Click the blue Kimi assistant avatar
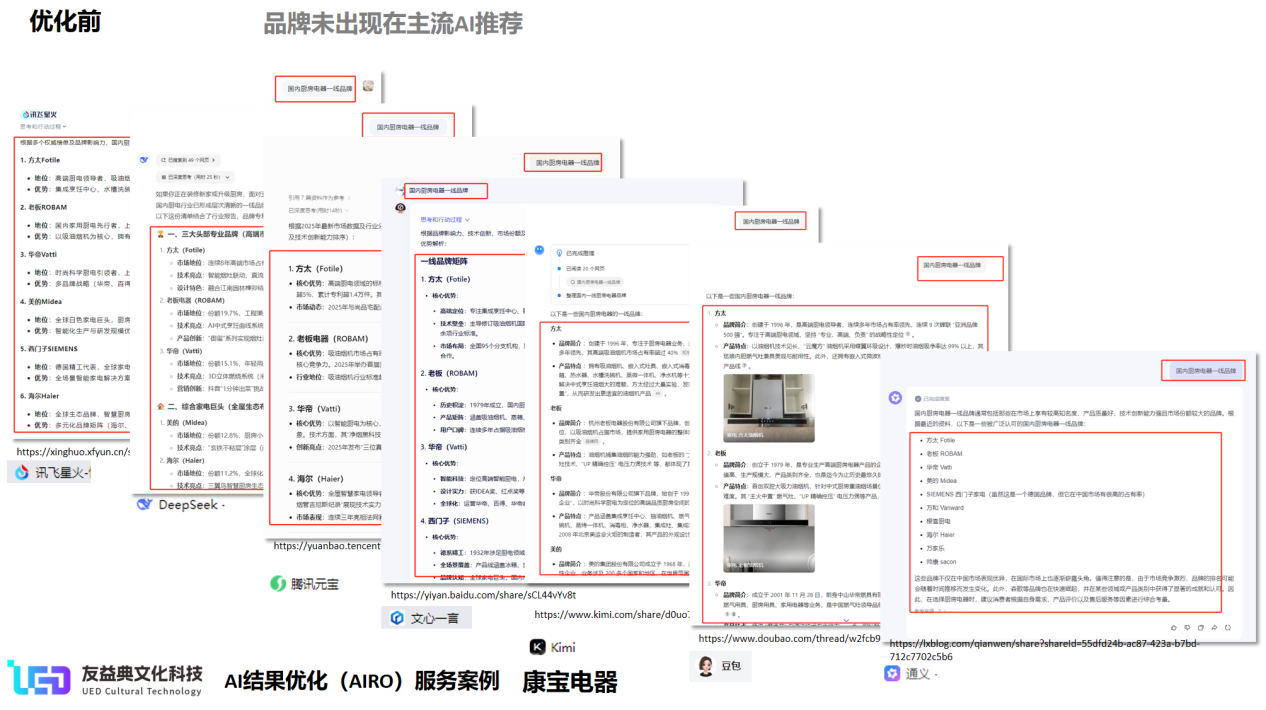Image resolution: width=1266 pixels, height=710 pixels. [x=538, y=250]
